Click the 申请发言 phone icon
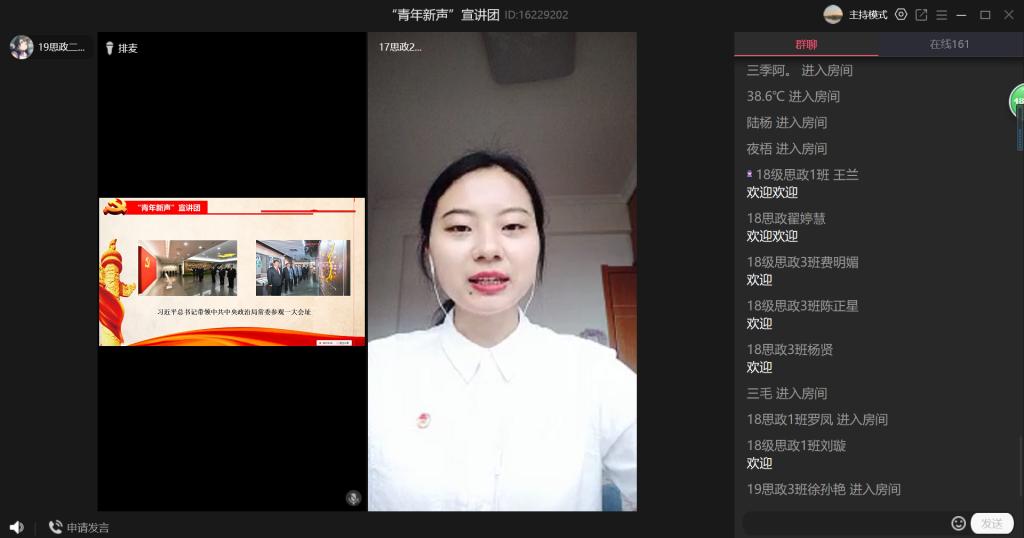Screen dimensions: 1024x538 (x=55, y=527)
